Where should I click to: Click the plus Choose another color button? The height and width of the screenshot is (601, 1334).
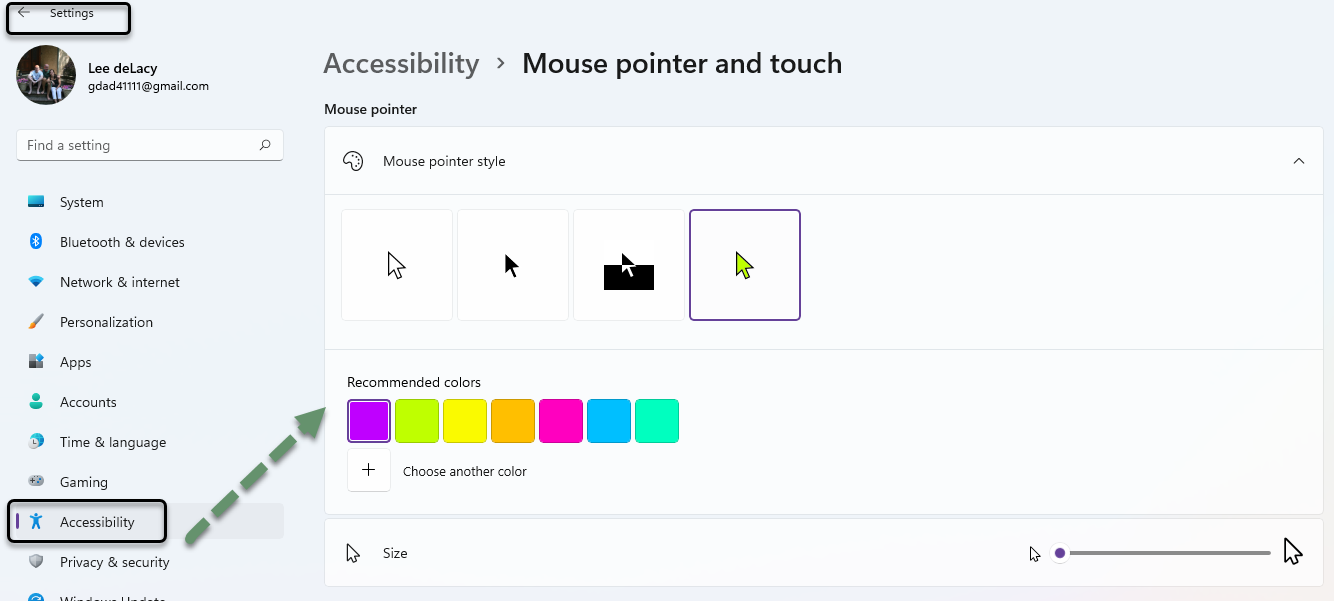(x=369, y=470)
